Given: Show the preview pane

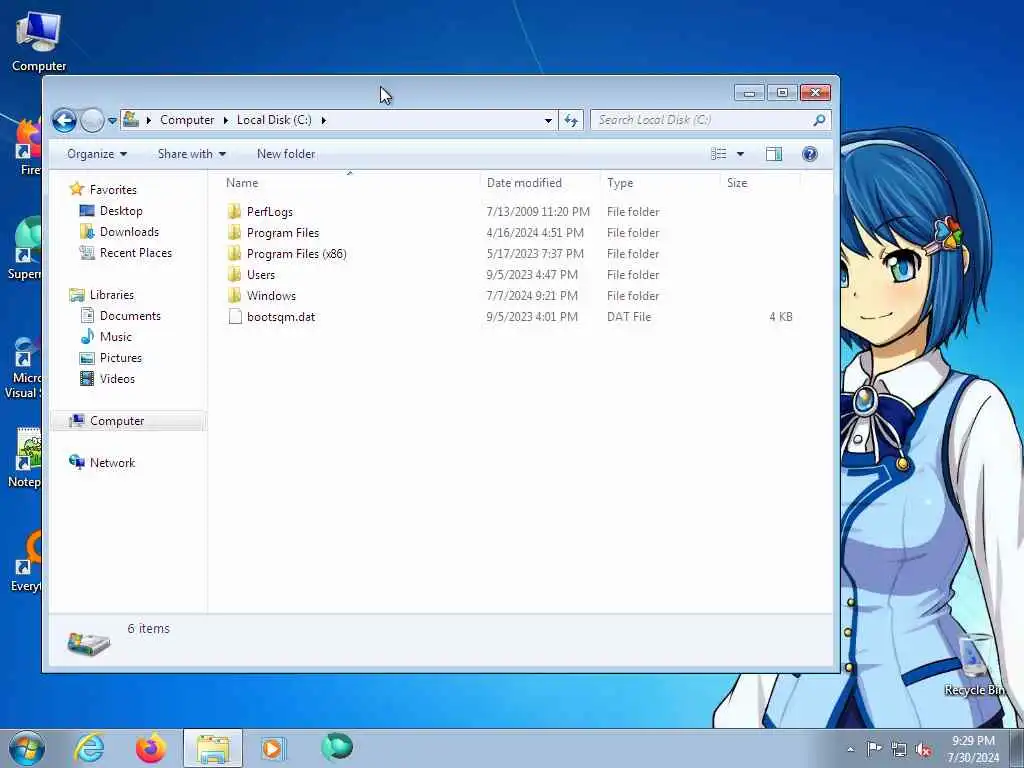Looking at the screenshot, I should coord(774,154).
